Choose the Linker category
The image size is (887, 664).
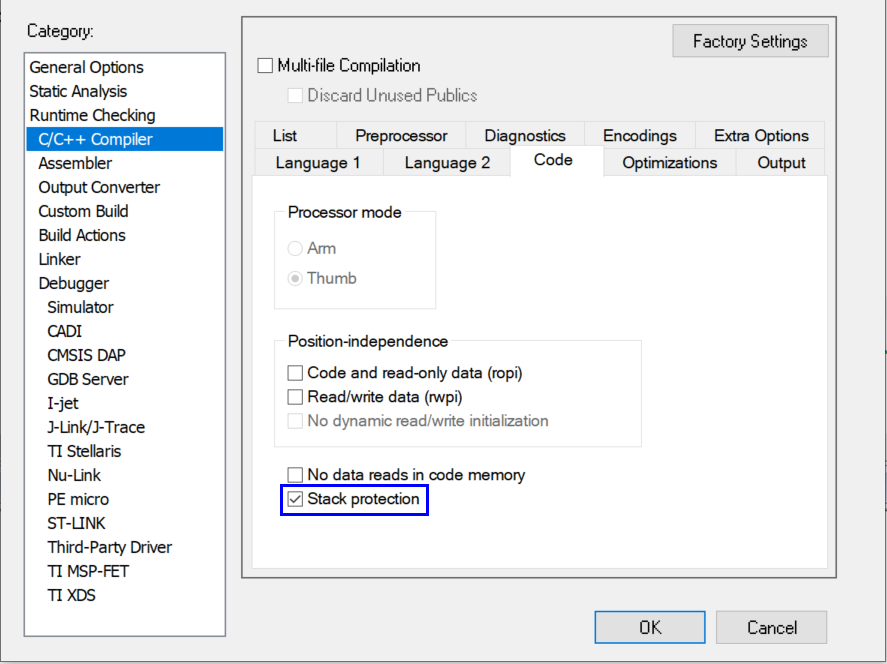point(59,259)
